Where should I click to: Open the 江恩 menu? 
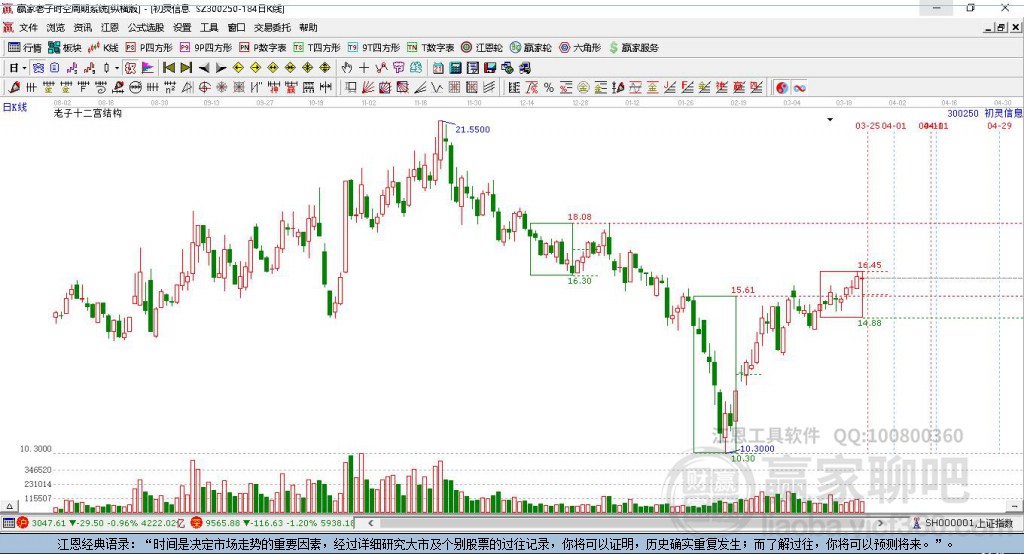109,28
